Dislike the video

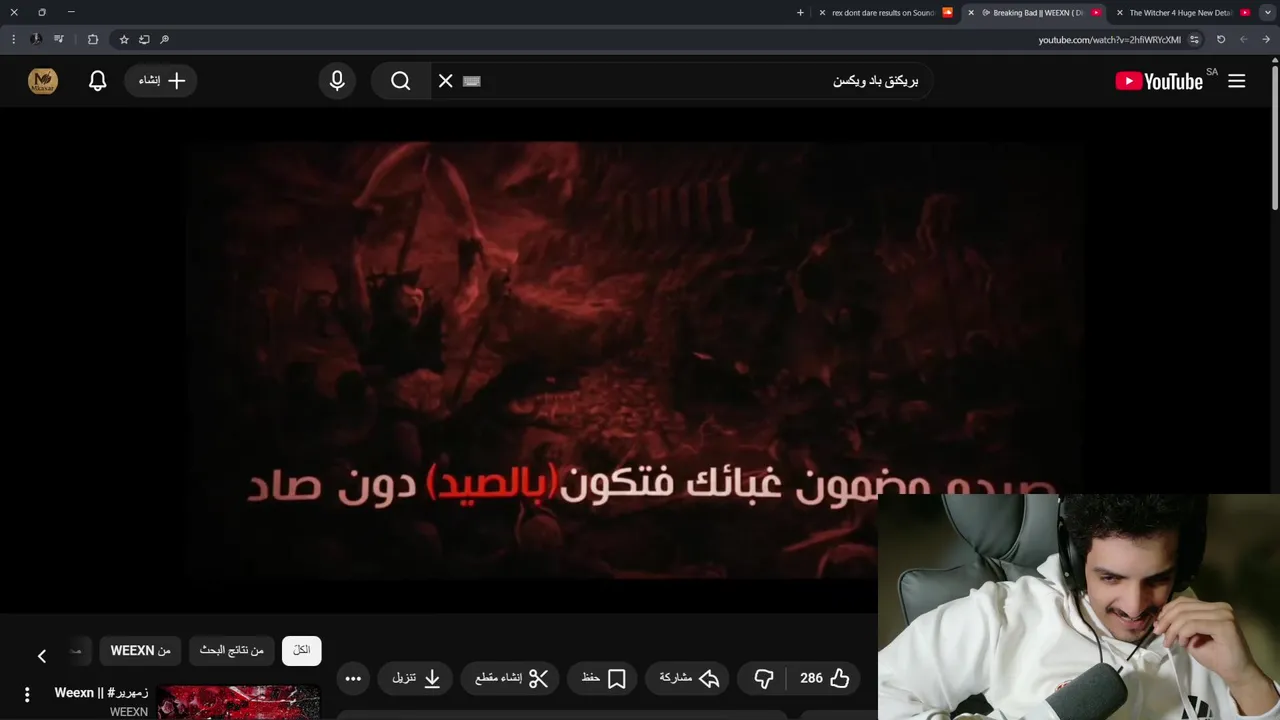(764, 678)
